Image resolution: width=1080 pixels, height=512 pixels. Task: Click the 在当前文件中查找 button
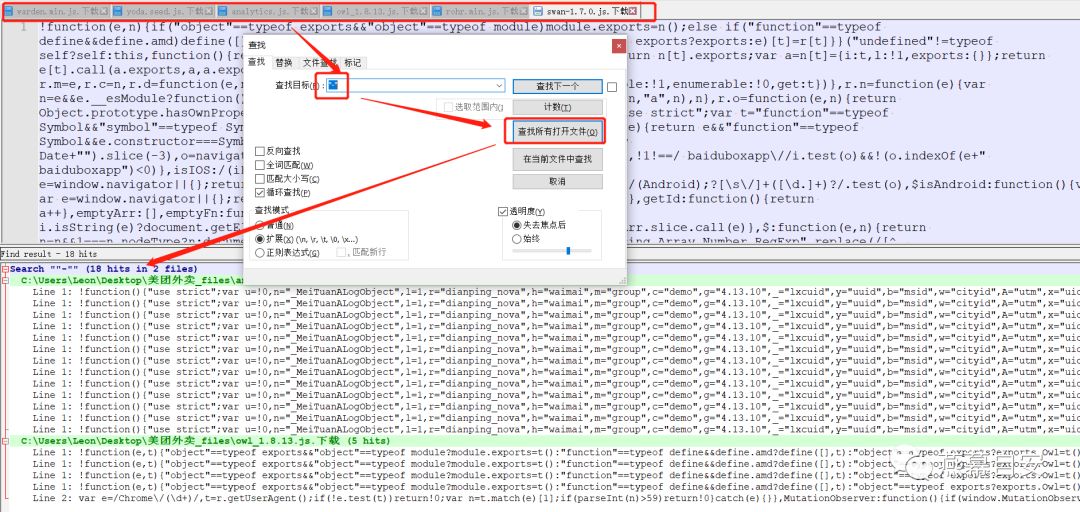[x=558, y=159]
